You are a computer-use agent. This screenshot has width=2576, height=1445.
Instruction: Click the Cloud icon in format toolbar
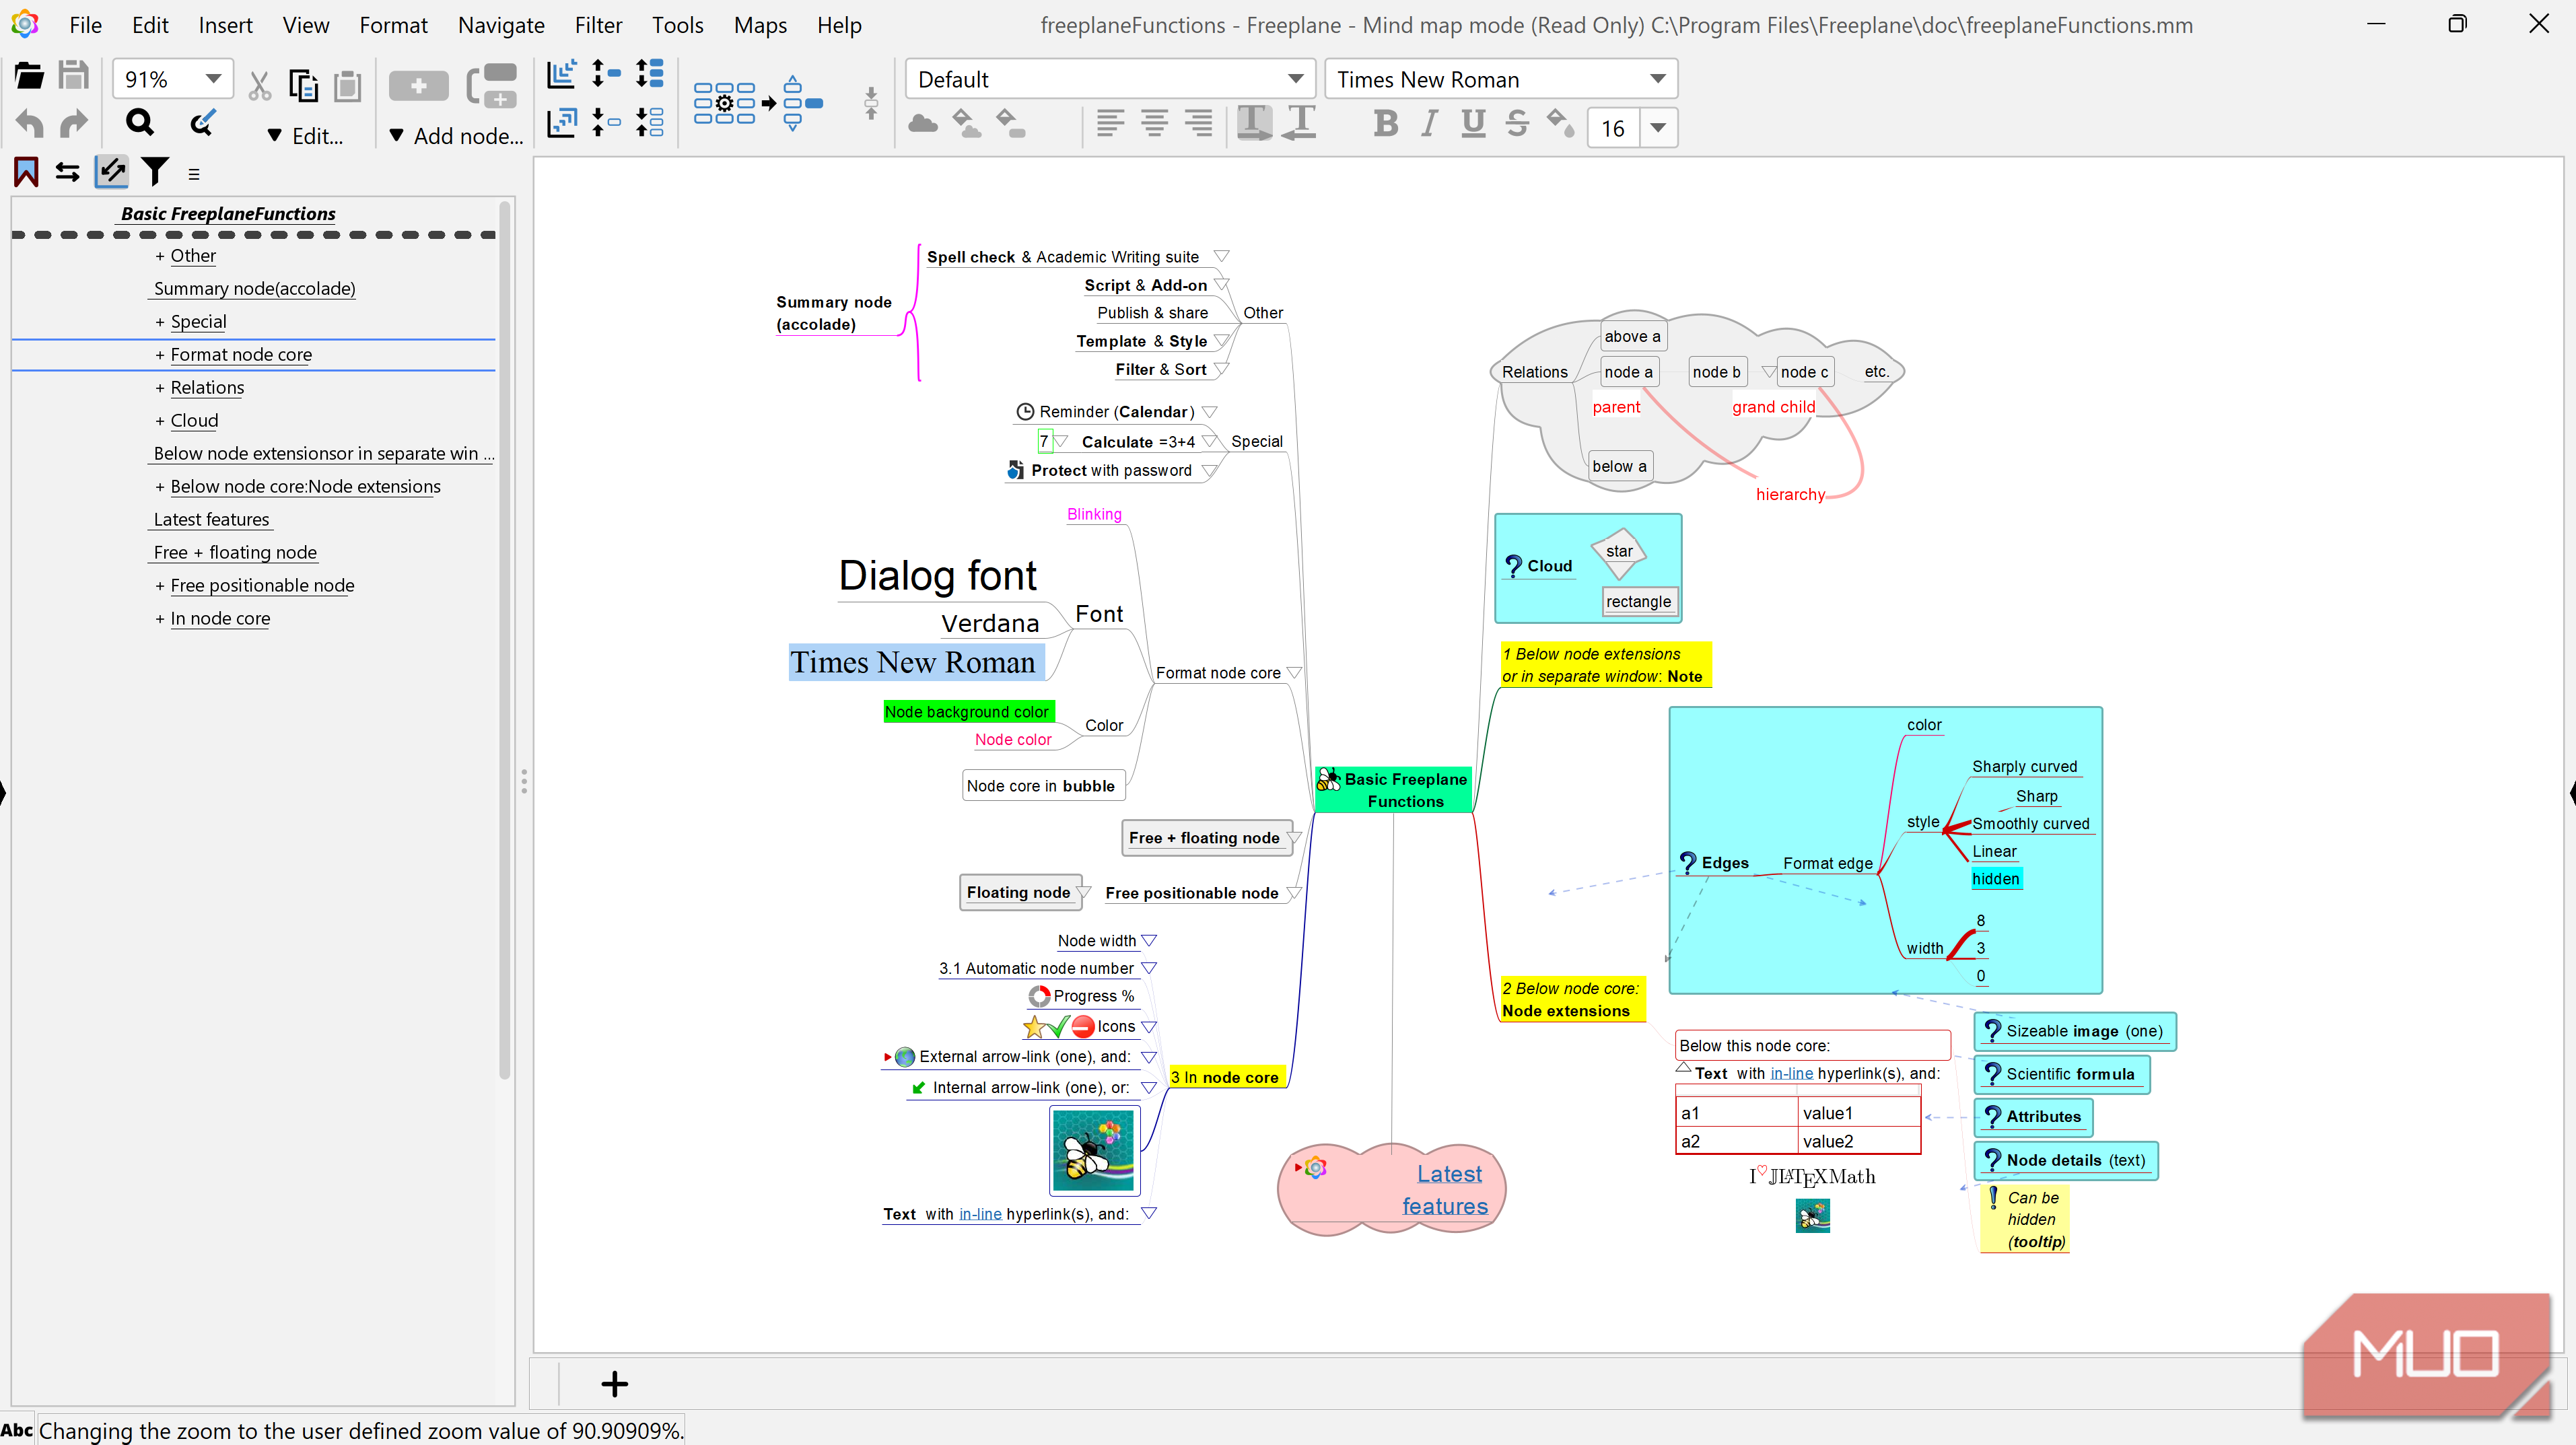coord(922,124)
